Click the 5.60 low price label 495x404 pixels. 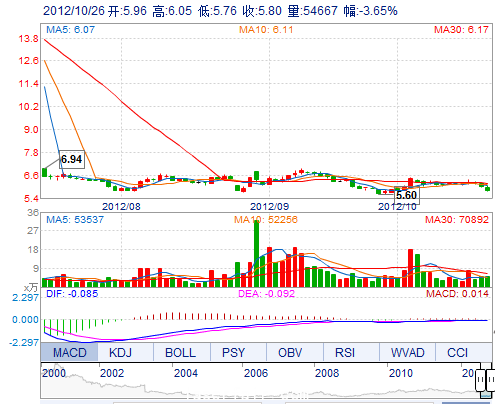[x=407, y=195]
